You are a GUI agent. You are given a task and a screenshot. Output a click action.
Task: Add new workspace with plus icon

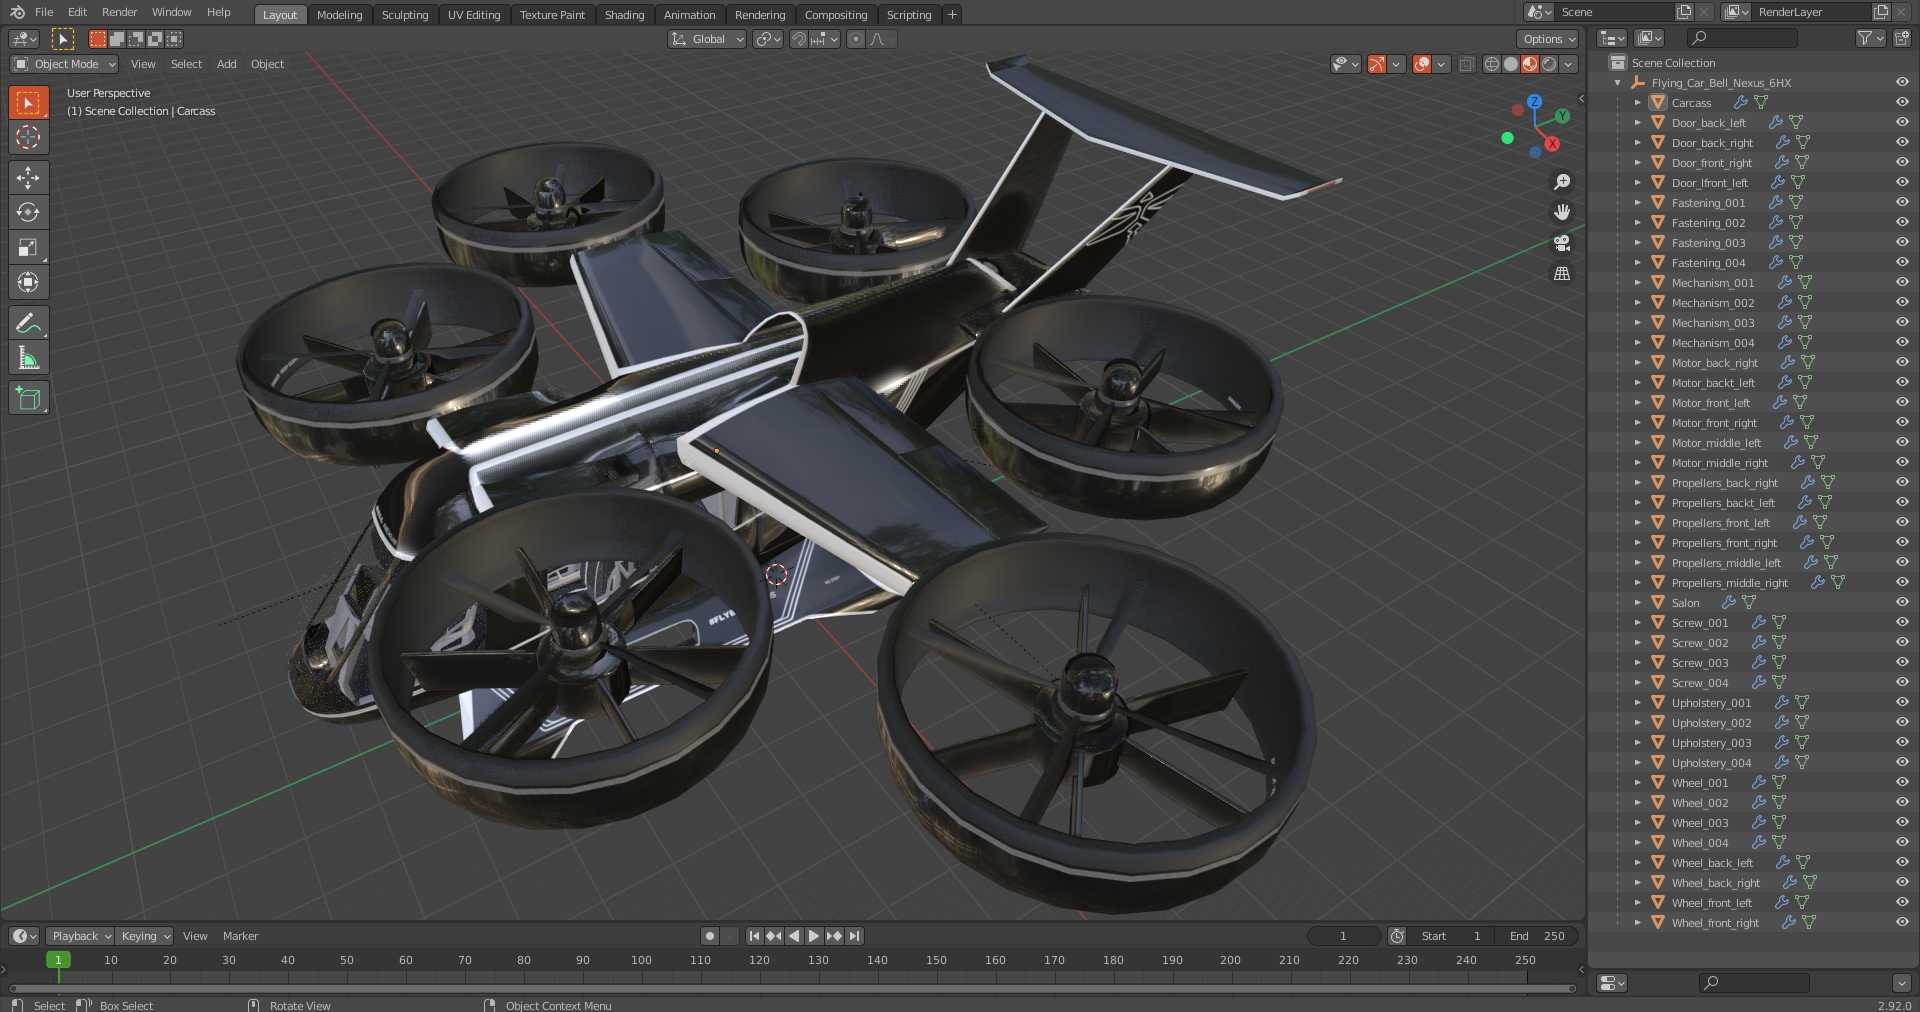[952, 14]
